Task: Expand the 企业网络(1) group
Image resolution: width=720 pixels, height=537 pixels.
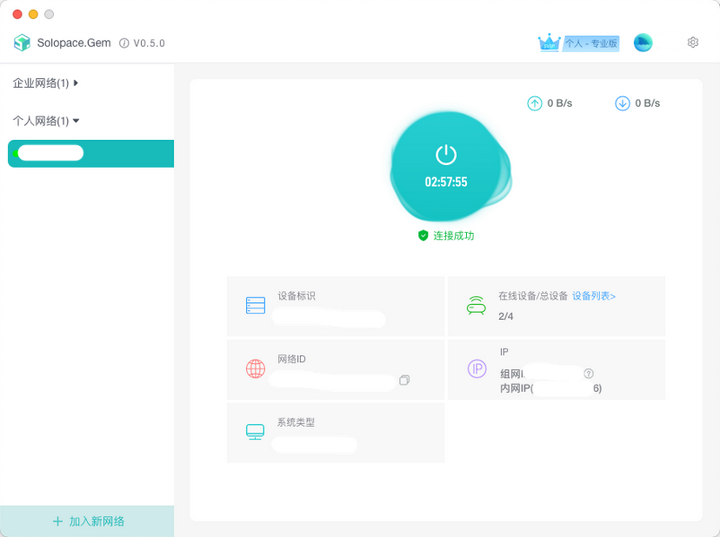Action: 45,83
